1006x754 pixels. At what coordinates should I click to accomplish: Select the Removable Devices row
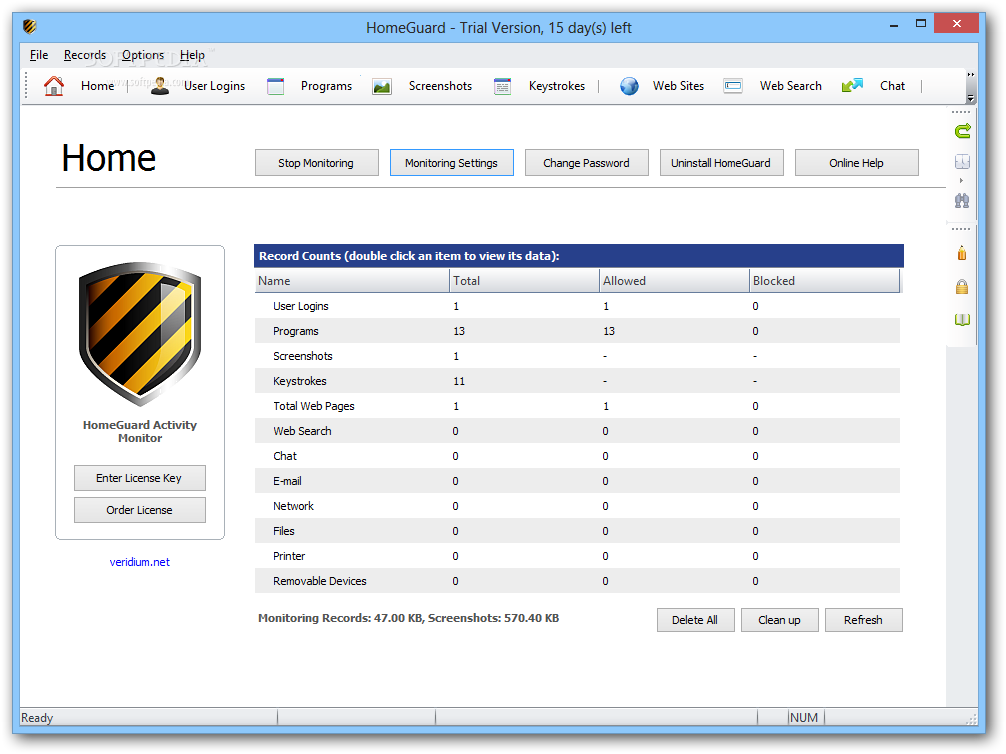[577, 581]
